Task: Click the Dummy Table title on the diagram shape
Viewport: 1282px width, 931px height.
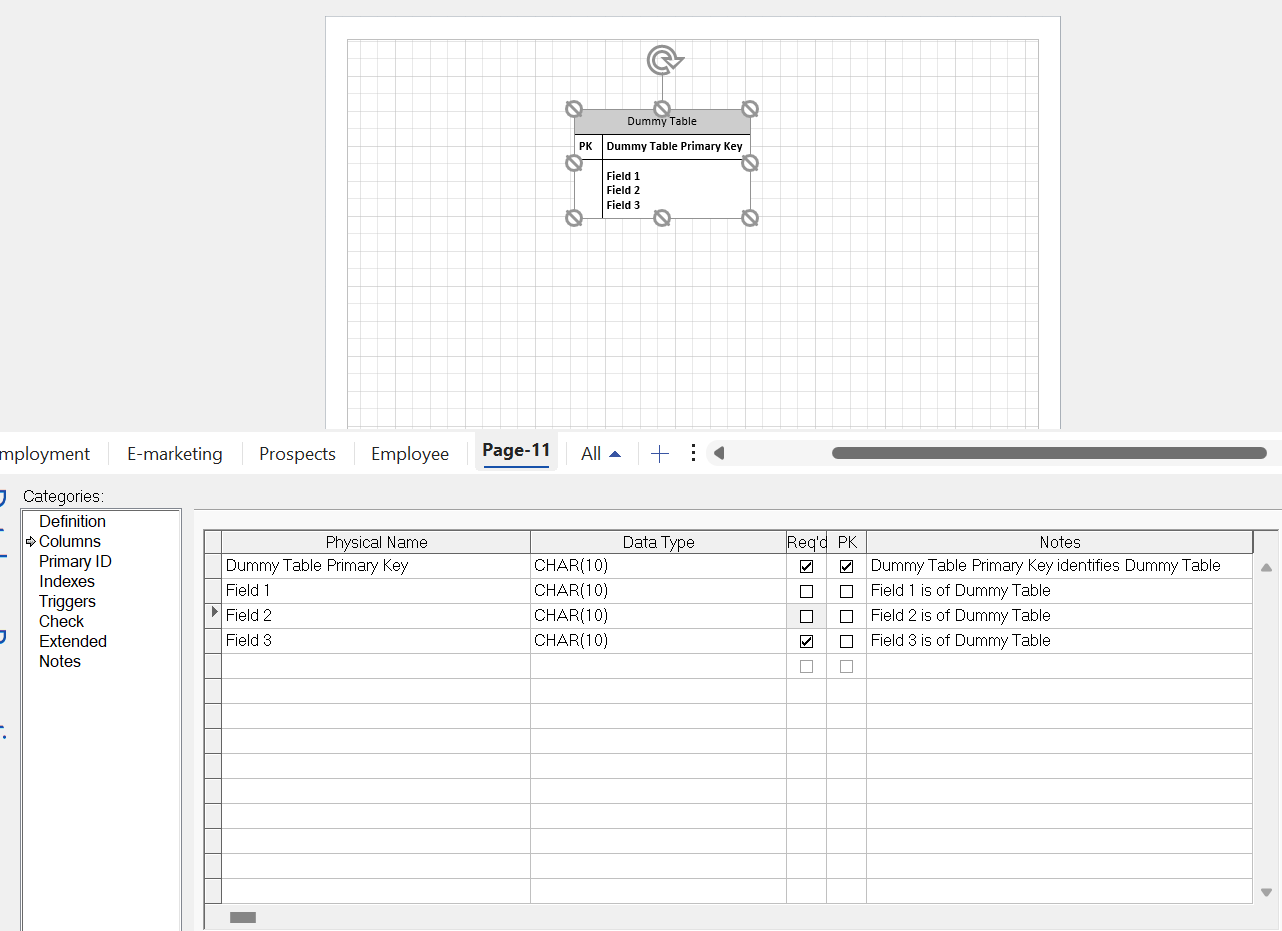Action: tap(662, 121)
